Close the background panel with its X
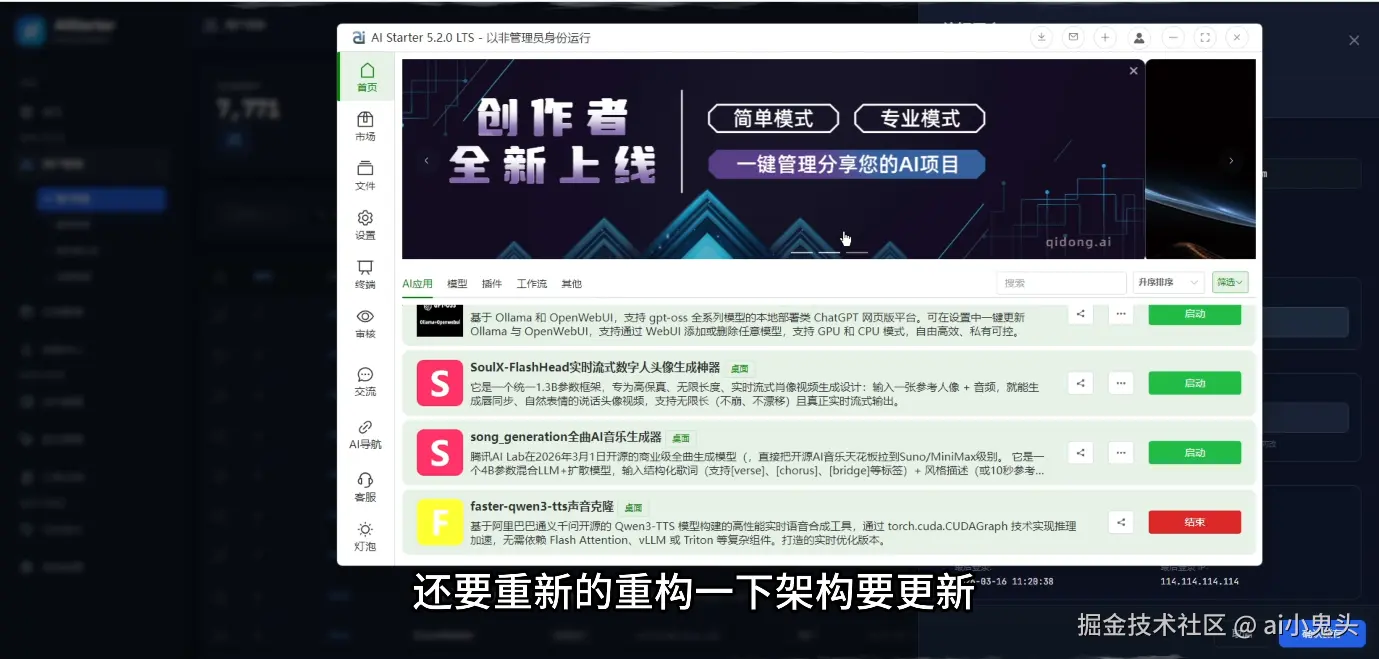This screenshot has width=1379, height=659. [x=1354, y=41]
